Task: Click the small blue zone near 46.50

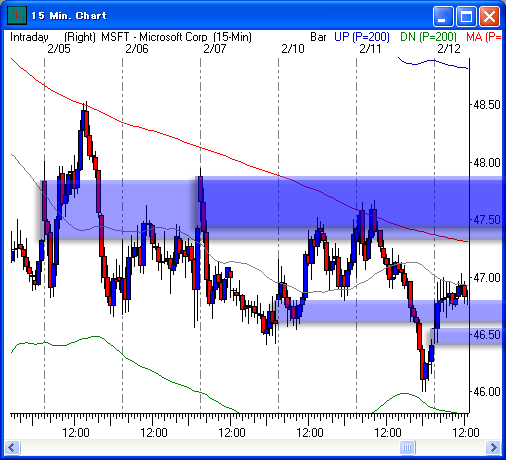Action: tap(467, 336)
